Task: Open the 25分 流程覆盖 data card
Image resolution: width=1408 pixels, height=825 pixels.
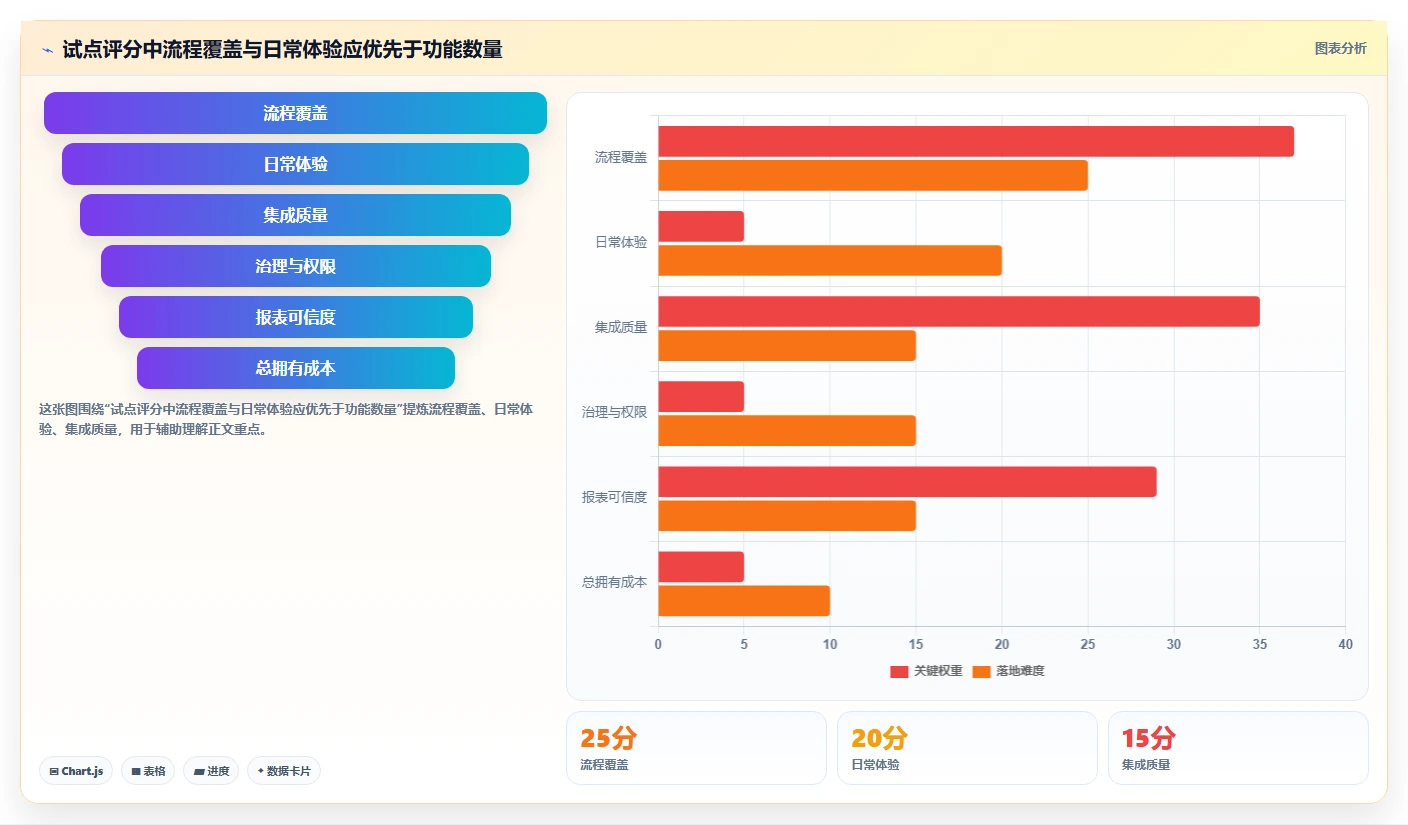Action: 696,748
